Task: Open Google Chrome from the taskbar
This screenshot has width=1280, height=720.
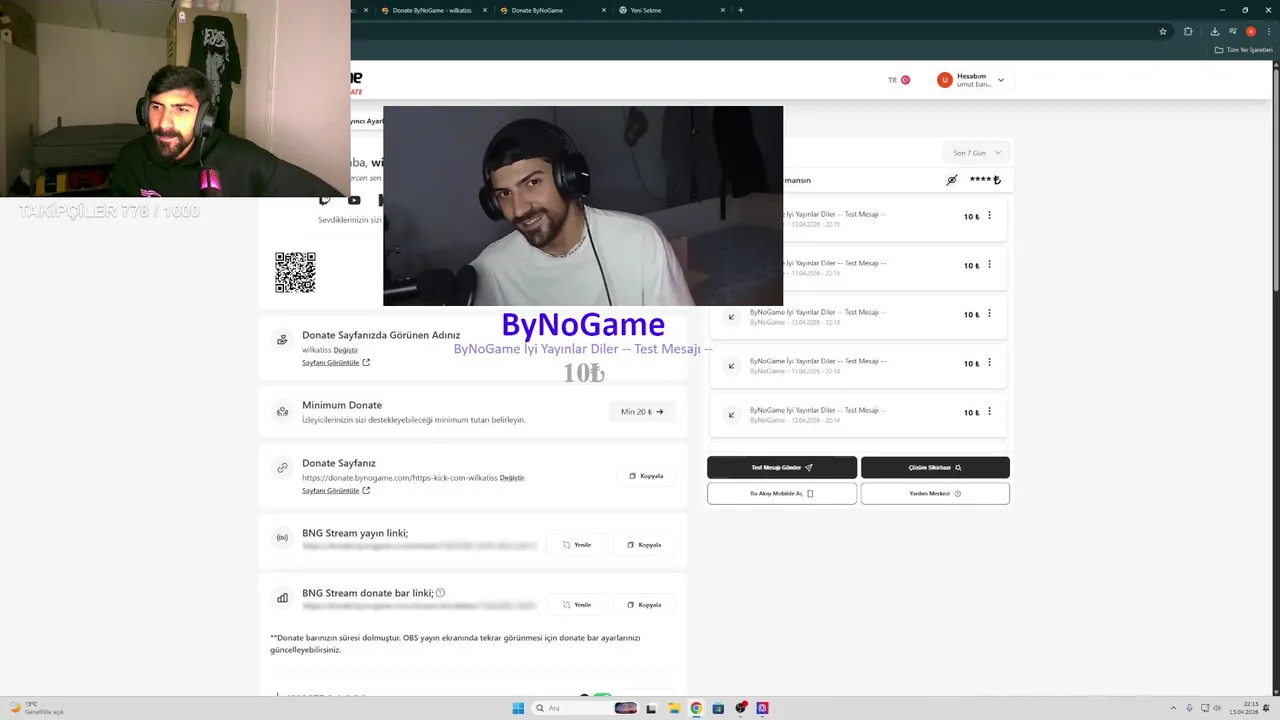Action: [696, 708]
